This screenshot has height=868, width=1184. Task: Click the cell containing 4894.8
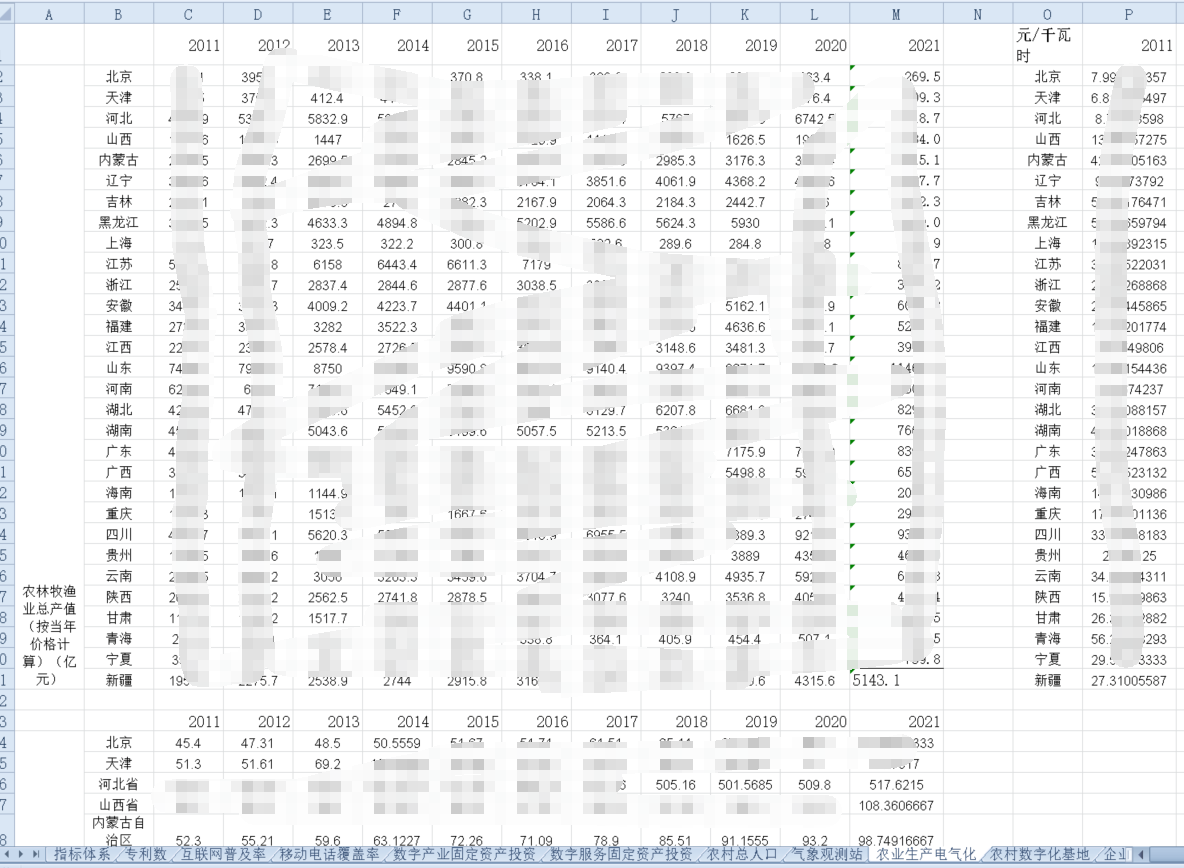pos(396,223)
